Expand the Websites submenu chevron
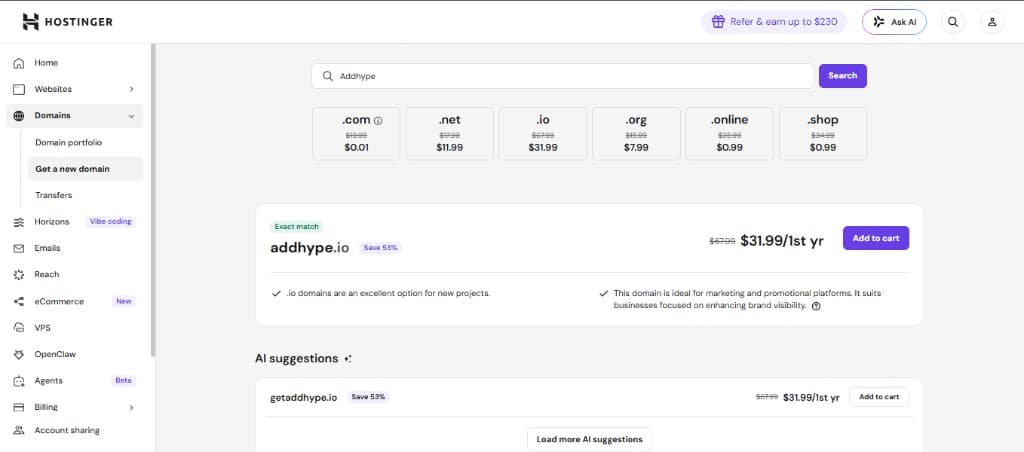Image resolution: width=1024 pixels, height=452 pixels. coord(131,89)
